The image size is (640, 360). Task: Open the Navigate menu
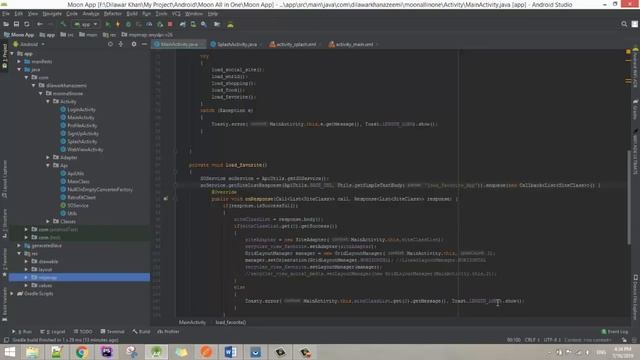pyautogui.click(x=52, y=14)
